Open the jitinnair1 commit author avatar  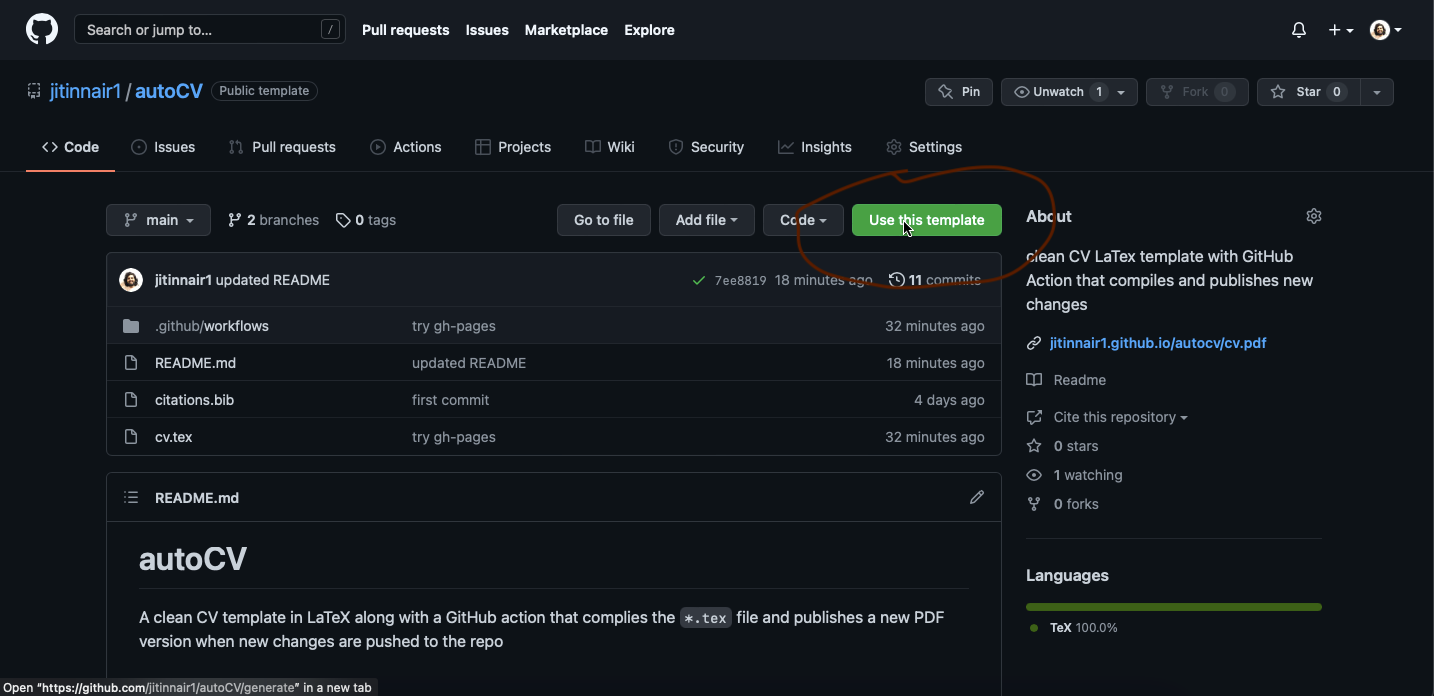131,280
